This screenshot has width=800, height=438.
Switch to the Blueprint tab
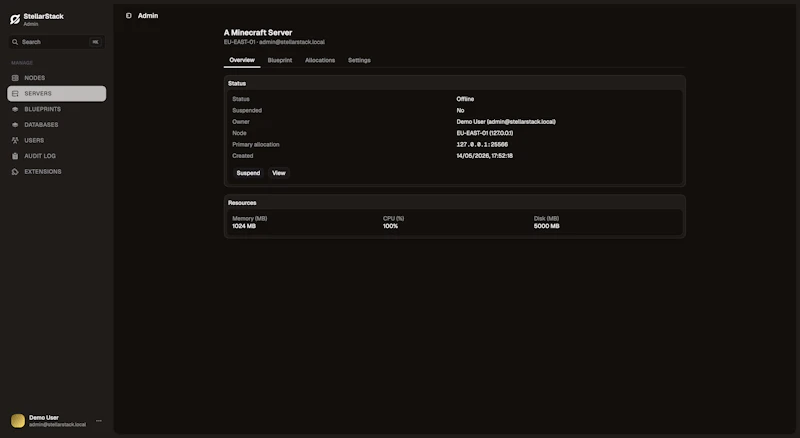click(x=280, y=60)
